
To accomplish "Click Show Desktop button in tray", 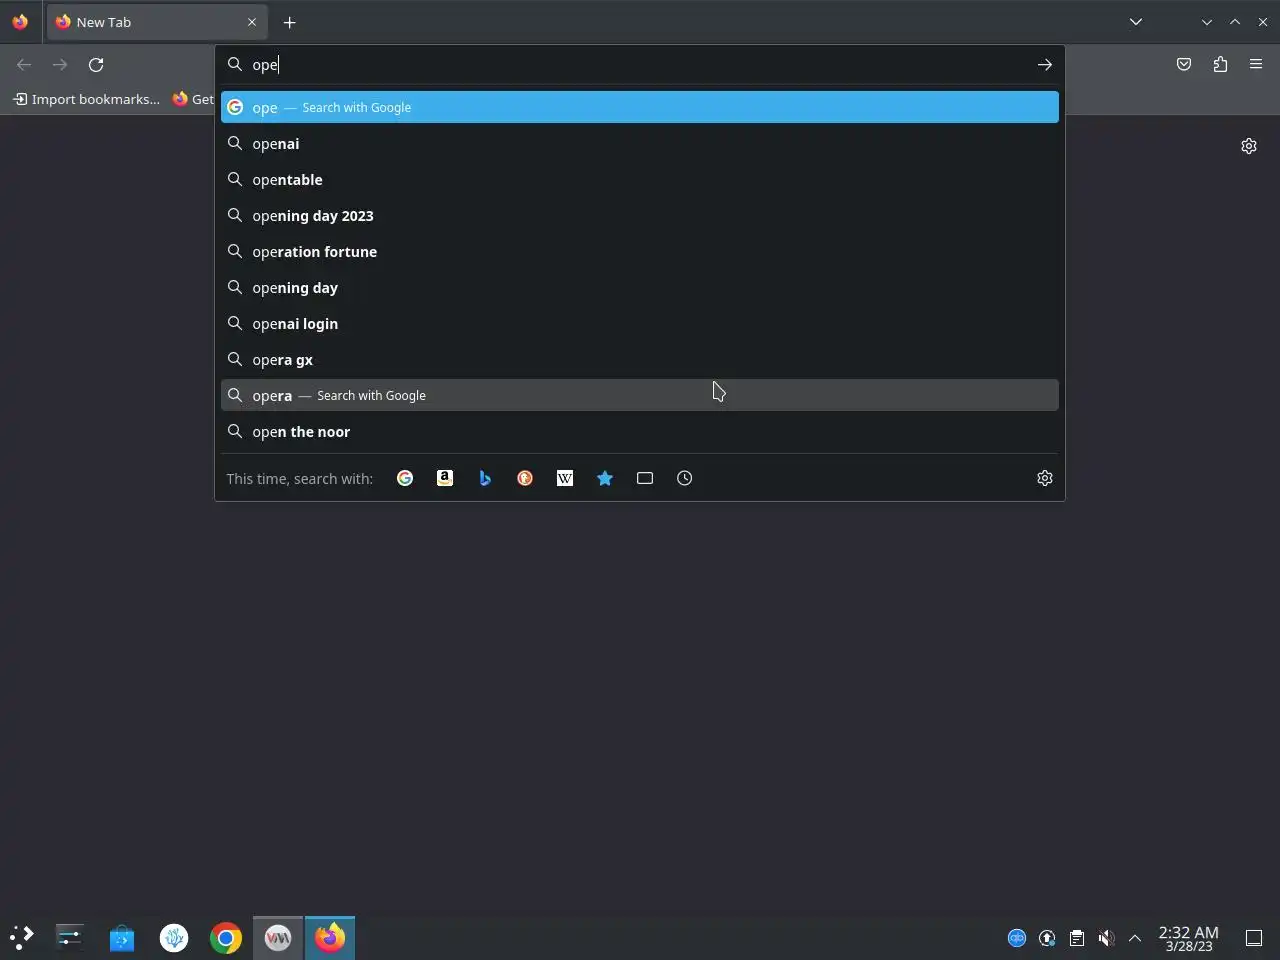I will click(1254, 937).
